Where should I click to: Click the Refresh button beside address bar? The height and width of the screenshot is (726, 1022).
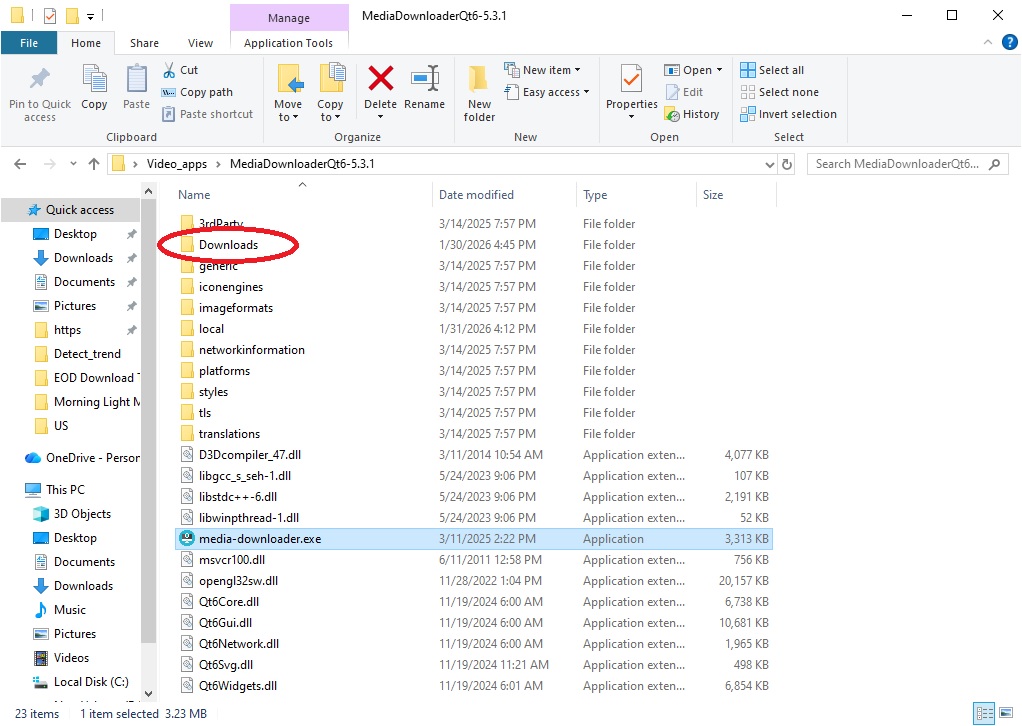(x=787, y=164)
